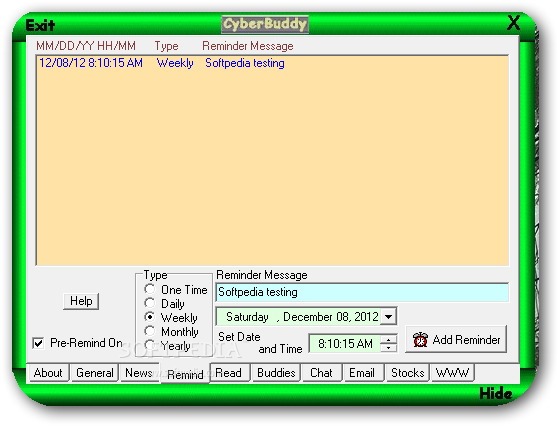Viewport: 559px width, 426px height.
Task: Open the date picker dropdown arrow
Action: (x=388, y=317)
